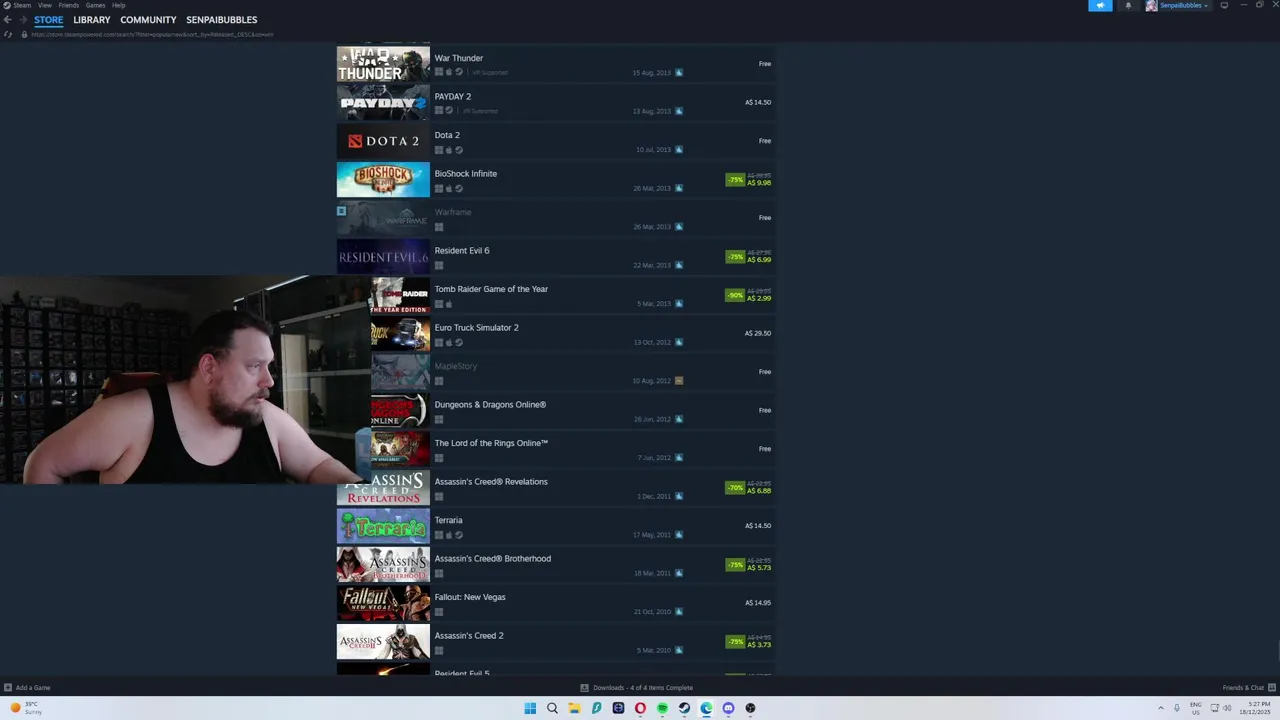Go forward with the Steam forward arrow

24,20
